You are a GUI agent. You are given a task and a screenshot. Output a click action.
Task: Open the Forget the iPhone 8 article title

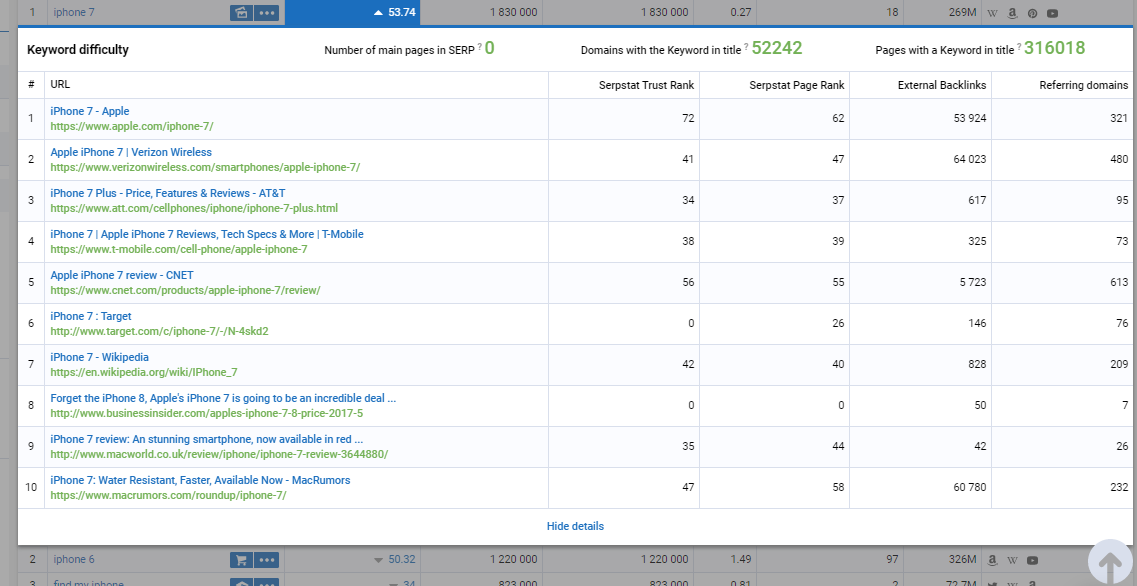coord(223,398)
